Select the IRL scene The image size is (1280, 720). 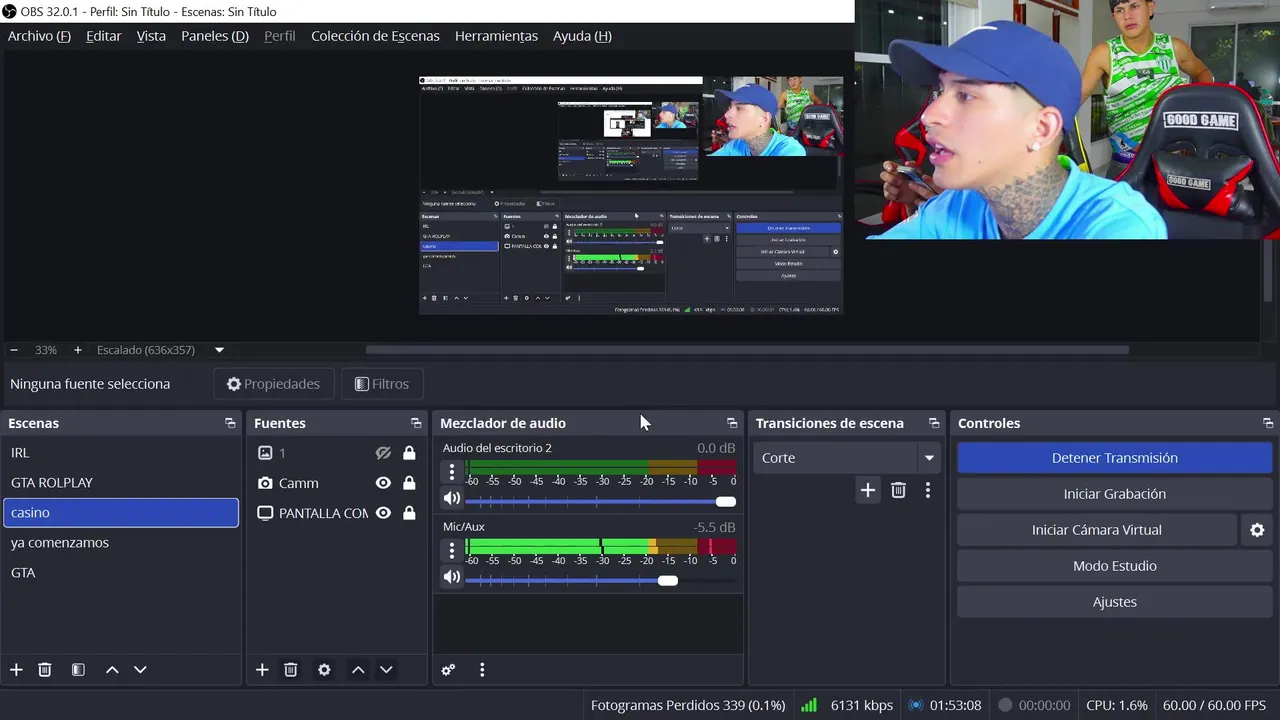pos(121,453)
